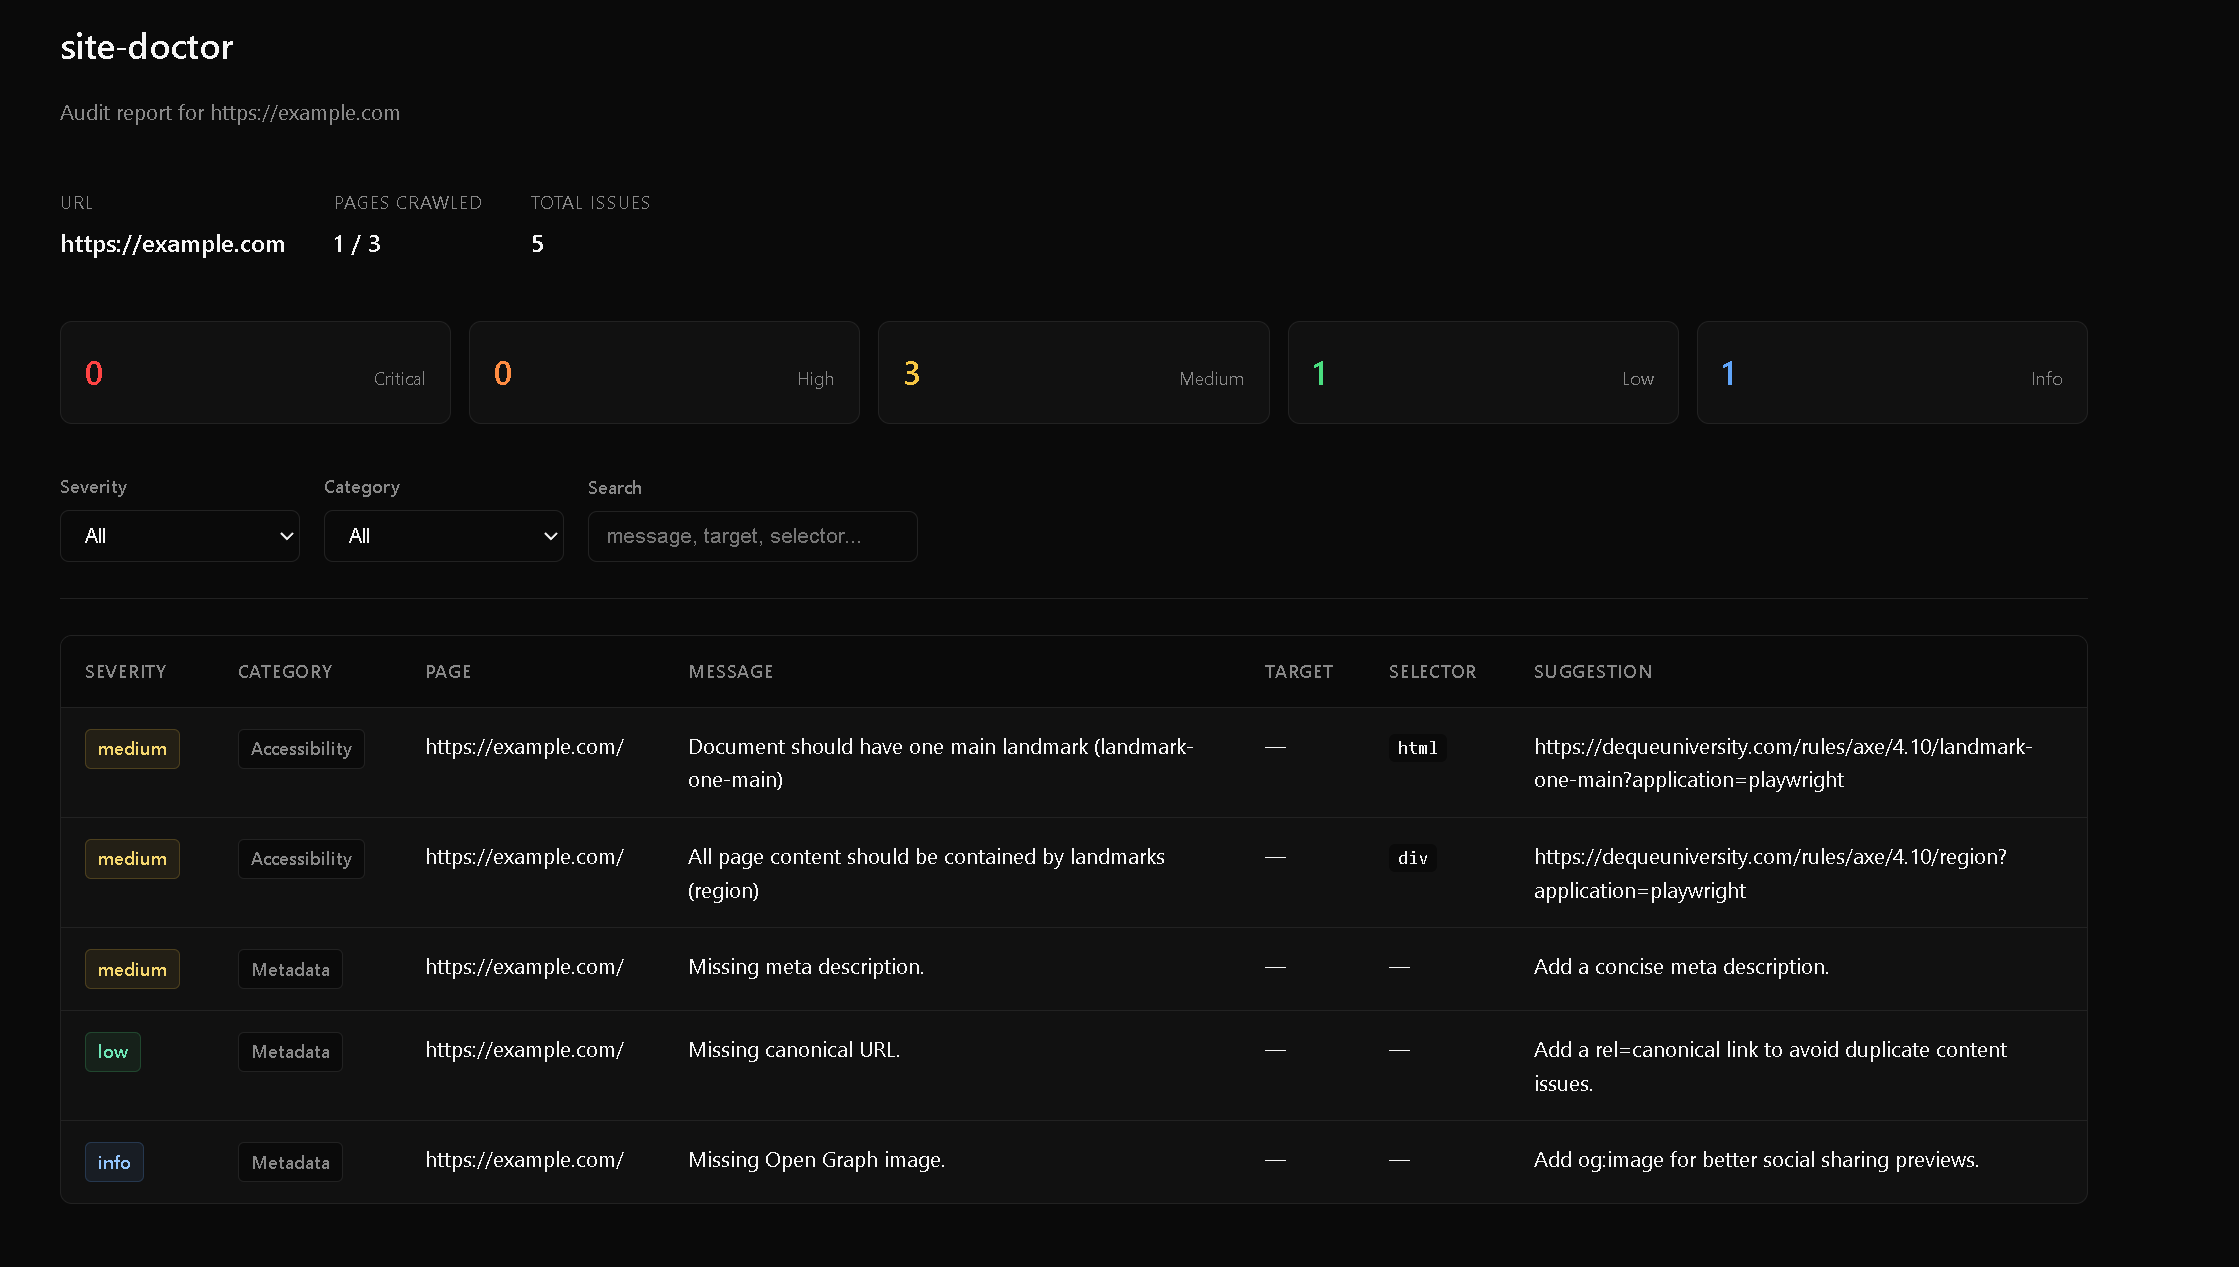Image resolution: width=2239 pixels, height=1267 pixels.
Task: Click the Metadata tag in the Open Graph image row
Action: tap(290, 1162)
